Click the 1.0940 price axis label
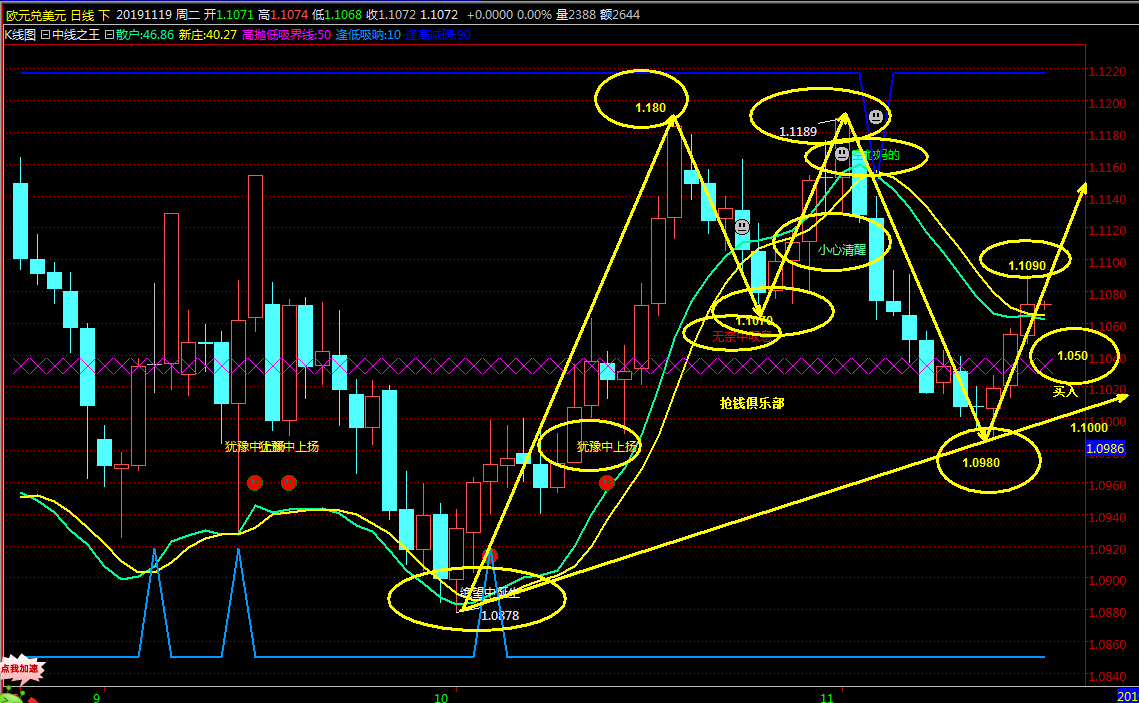 coord(1107,518)
